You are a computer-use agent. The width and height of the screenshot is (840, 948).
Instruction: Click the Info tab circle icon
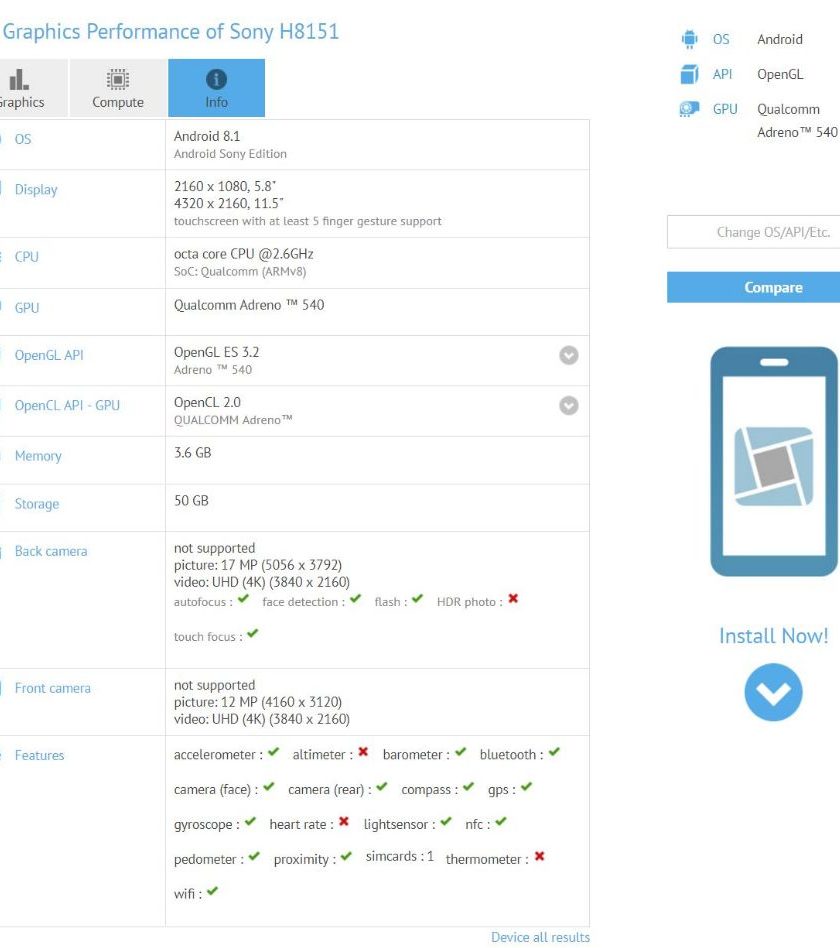point(216,79)
